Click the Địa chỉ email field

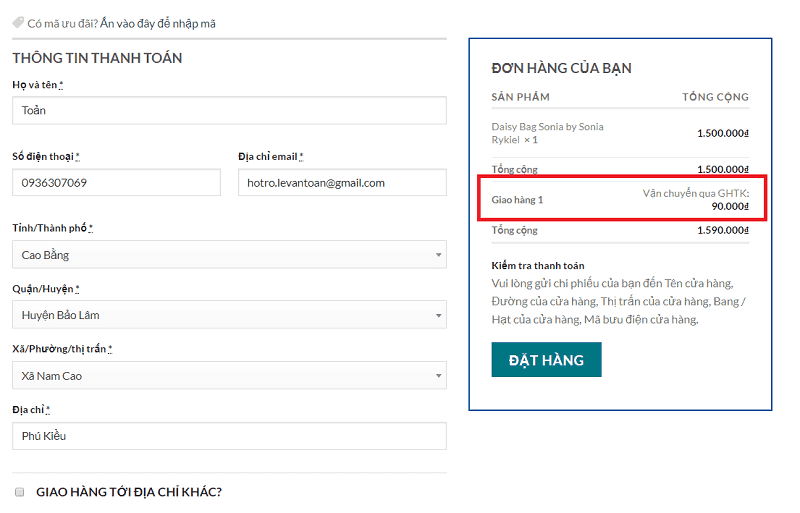click(x=342, y=182)
